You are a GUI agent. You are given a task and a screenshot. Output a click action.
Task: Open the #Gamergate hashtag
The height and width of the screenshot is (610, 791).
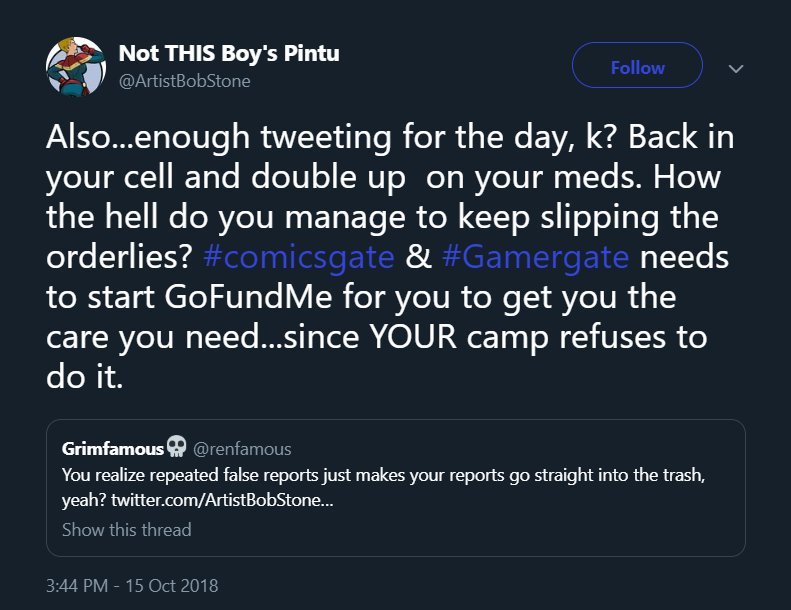point(534,257)
